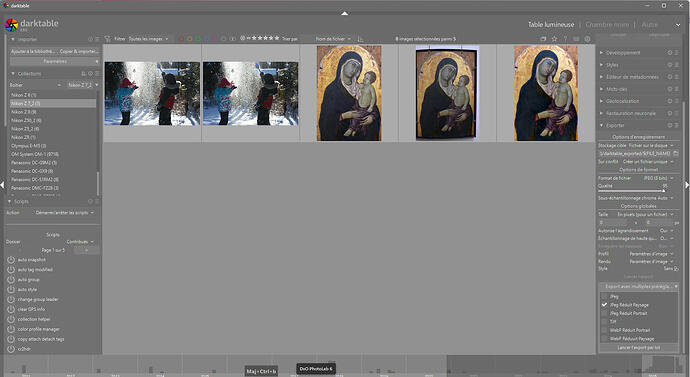Open the Toutes les images filter dropdown
The width and height of the screenshot is (690, 377).
coord(148,39)
